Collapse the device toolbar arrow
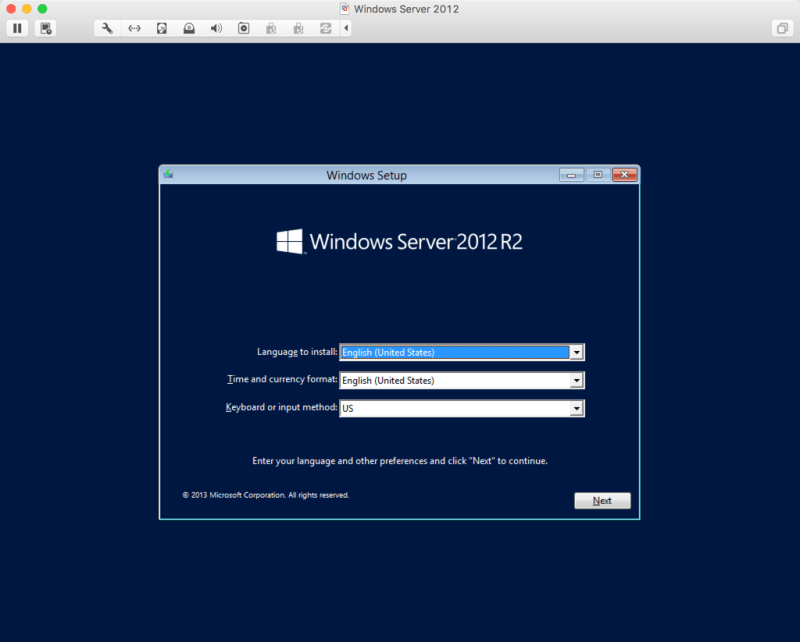The width and height of the screenshot is (800, 642). [x=346, y=28]
